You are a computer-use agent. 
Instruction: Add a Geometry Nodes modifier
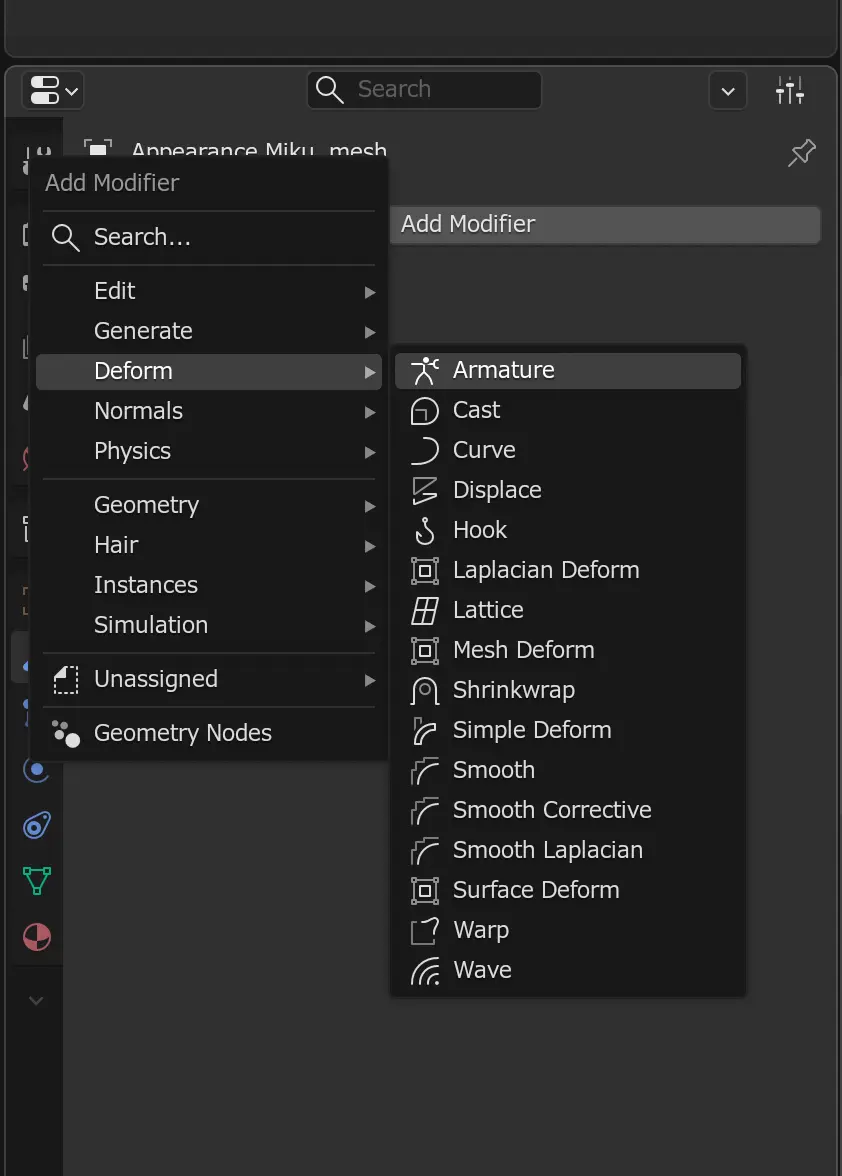(208, 734)
